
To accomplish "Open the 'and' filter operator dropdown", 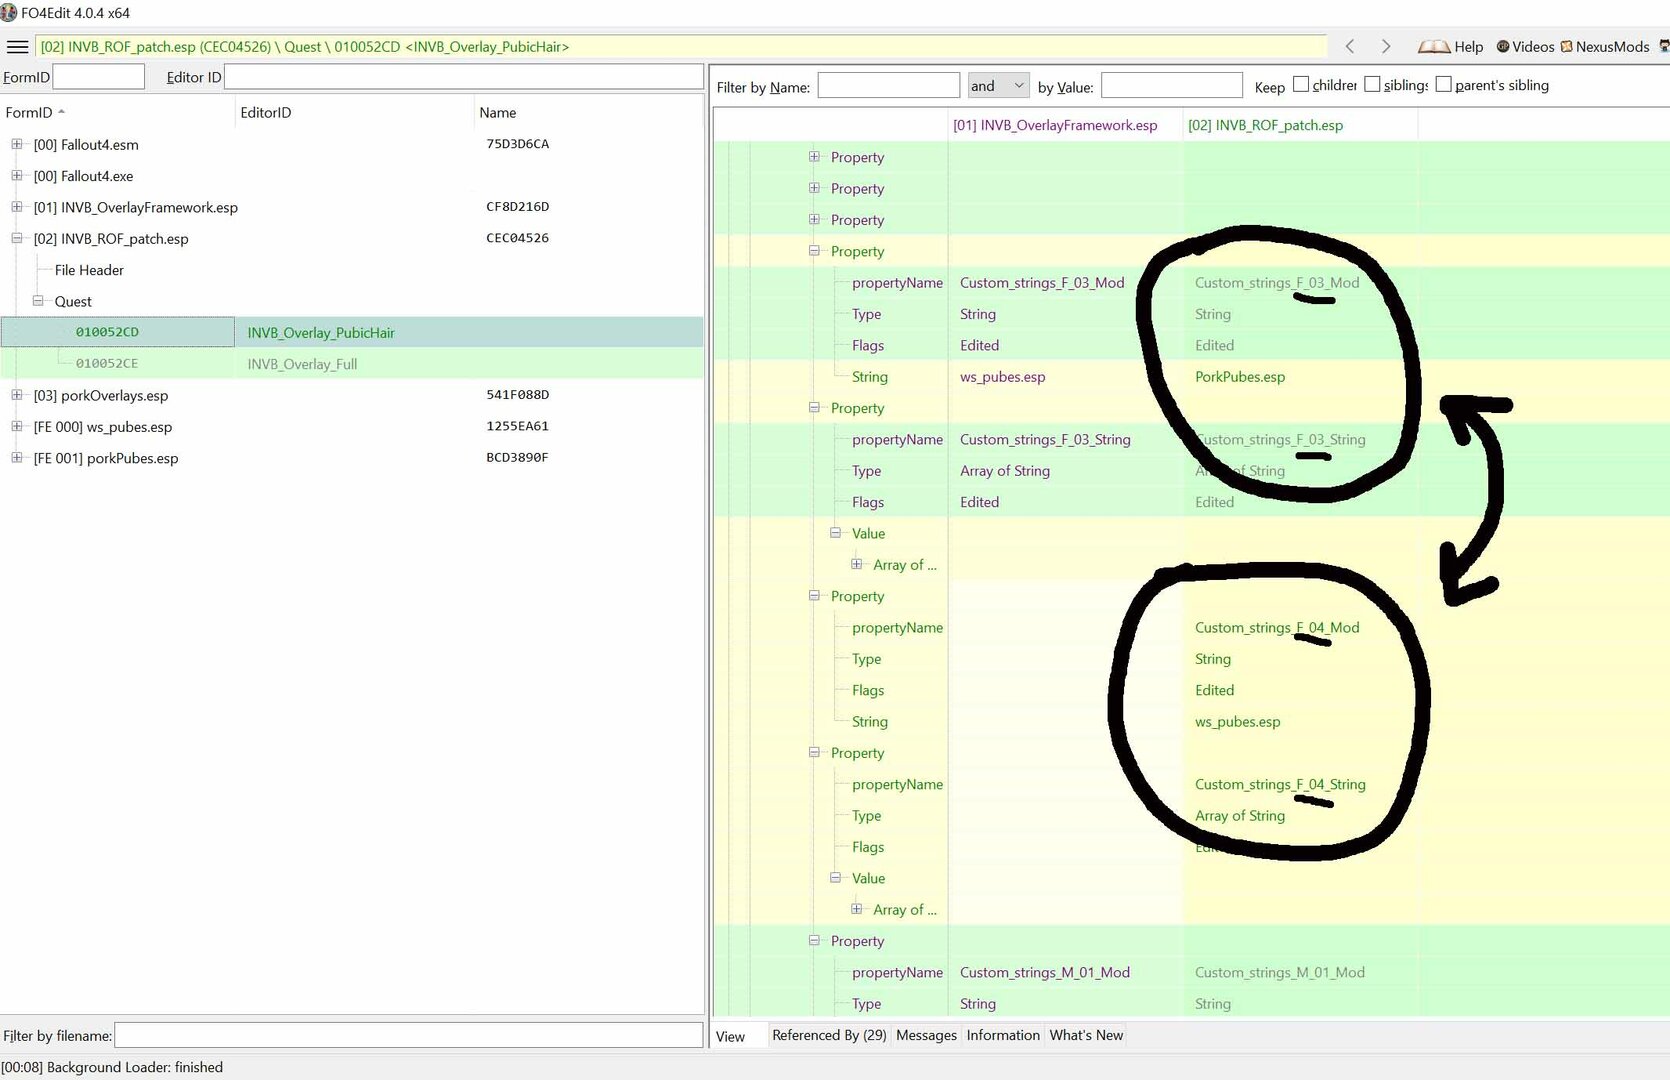I will 998,86.
